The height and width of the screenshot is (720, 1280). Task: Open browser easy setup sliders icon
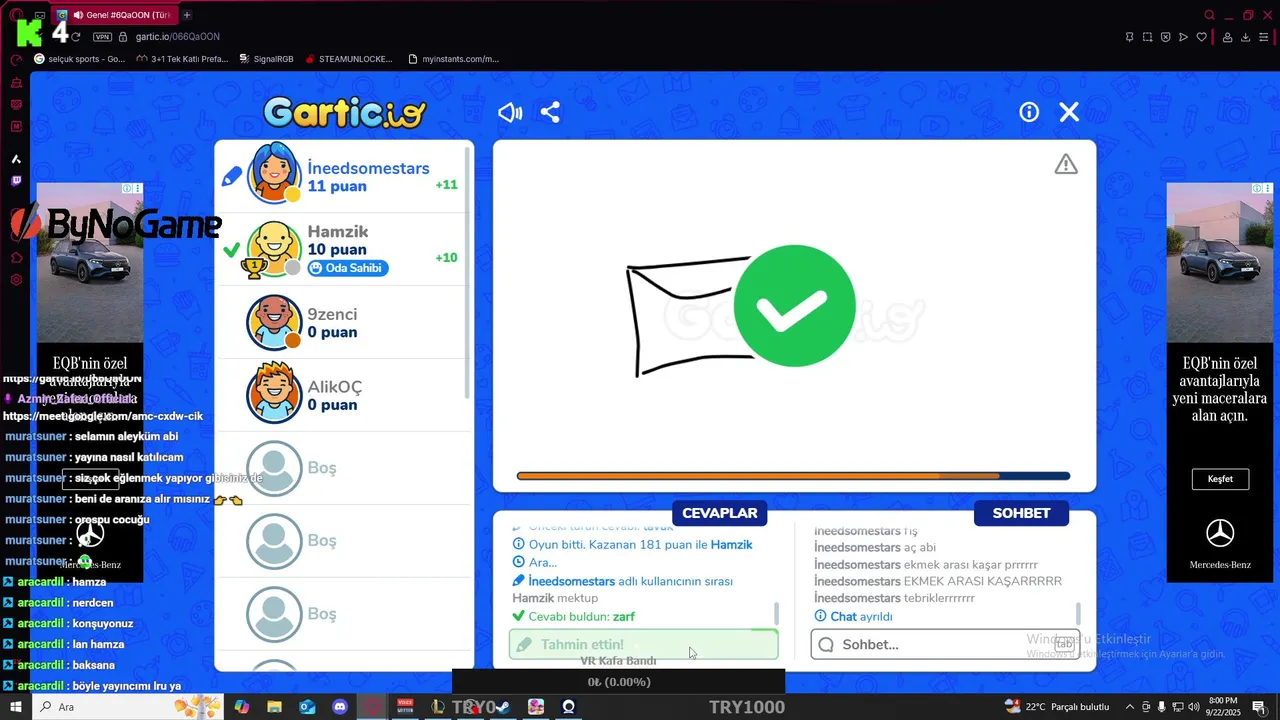point(1264,37)
